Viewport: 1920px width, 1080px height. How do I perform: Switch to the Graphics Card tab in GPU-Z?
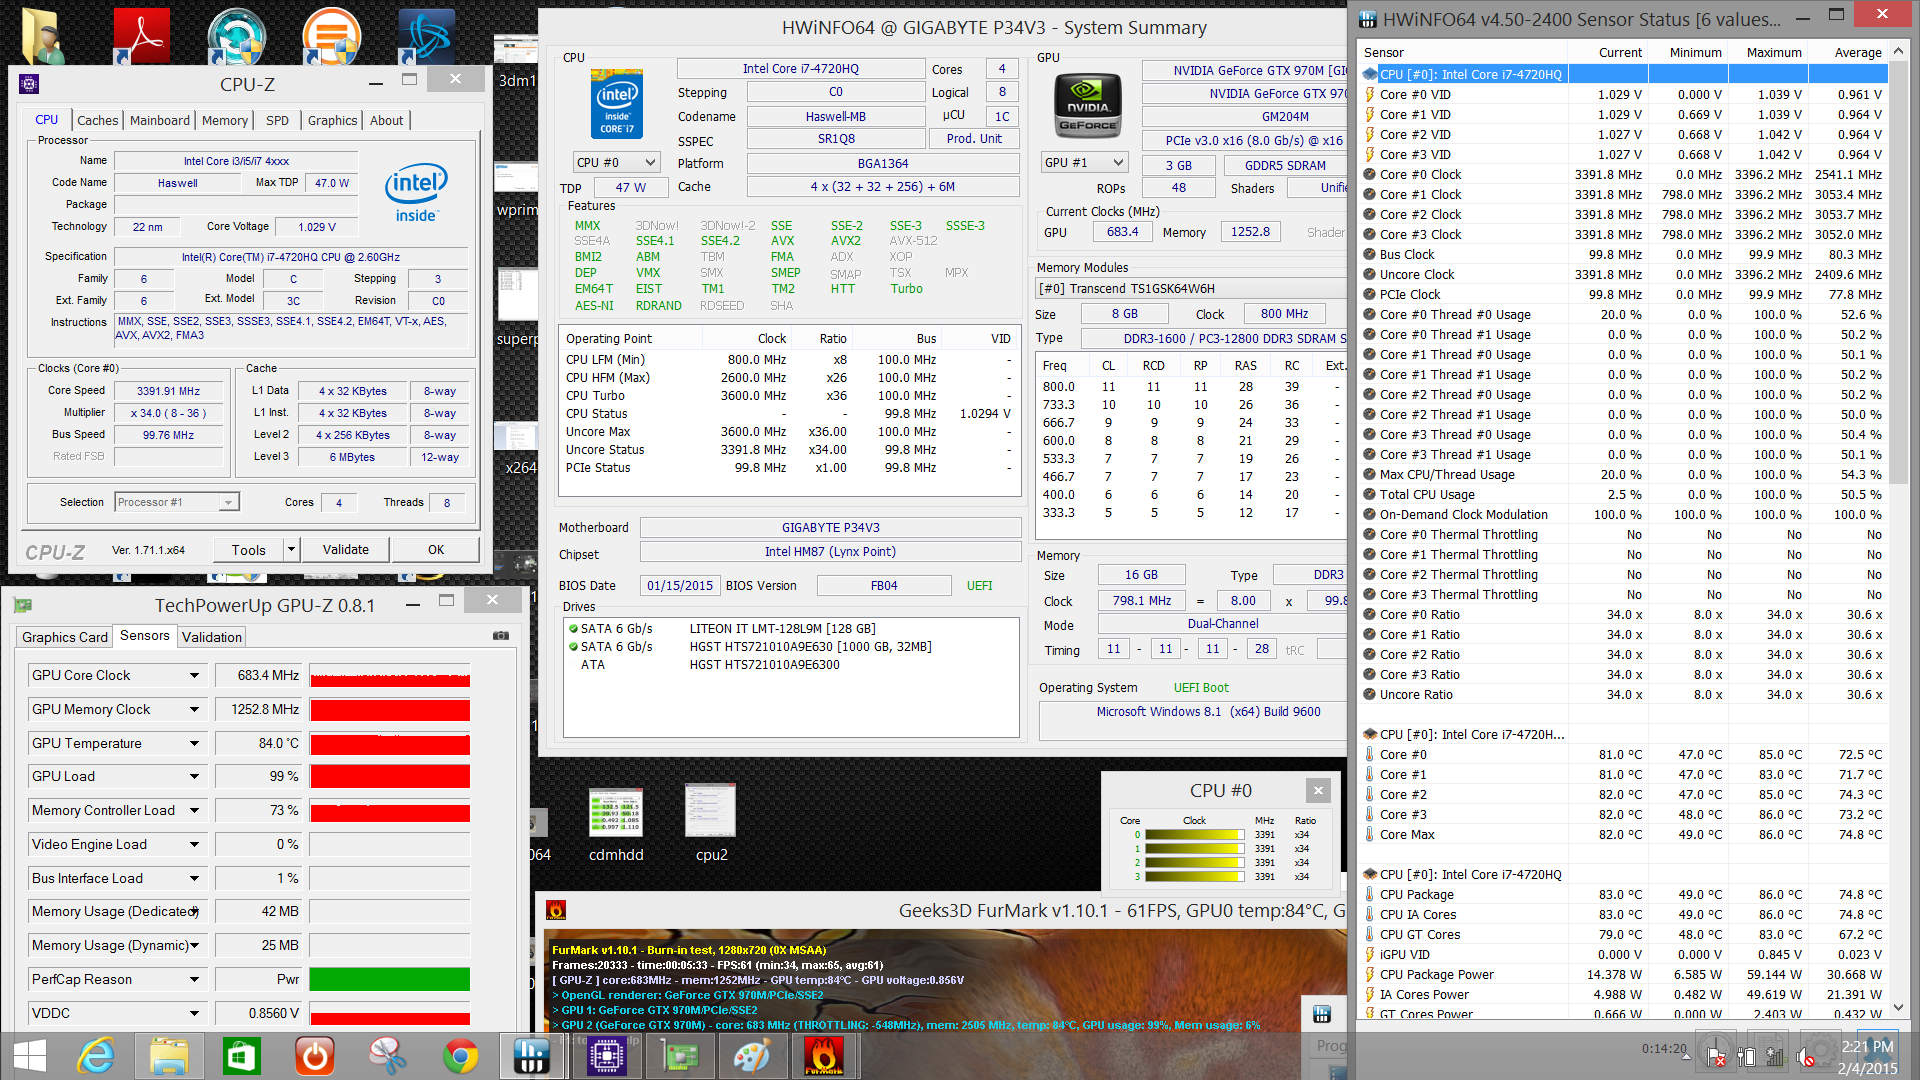65,637
